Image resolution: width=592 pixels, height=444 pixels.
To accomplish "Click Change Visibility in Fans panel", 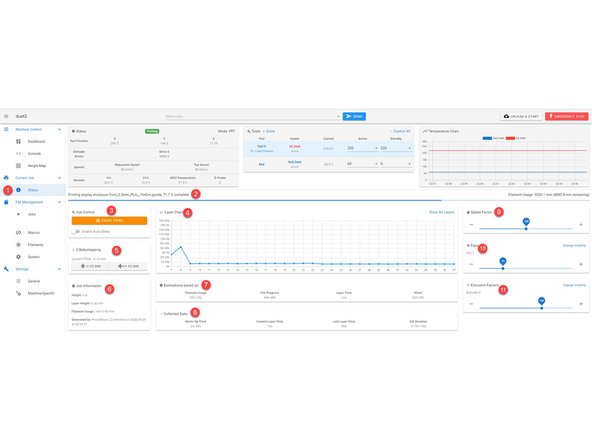I will (x=574, y=245).
